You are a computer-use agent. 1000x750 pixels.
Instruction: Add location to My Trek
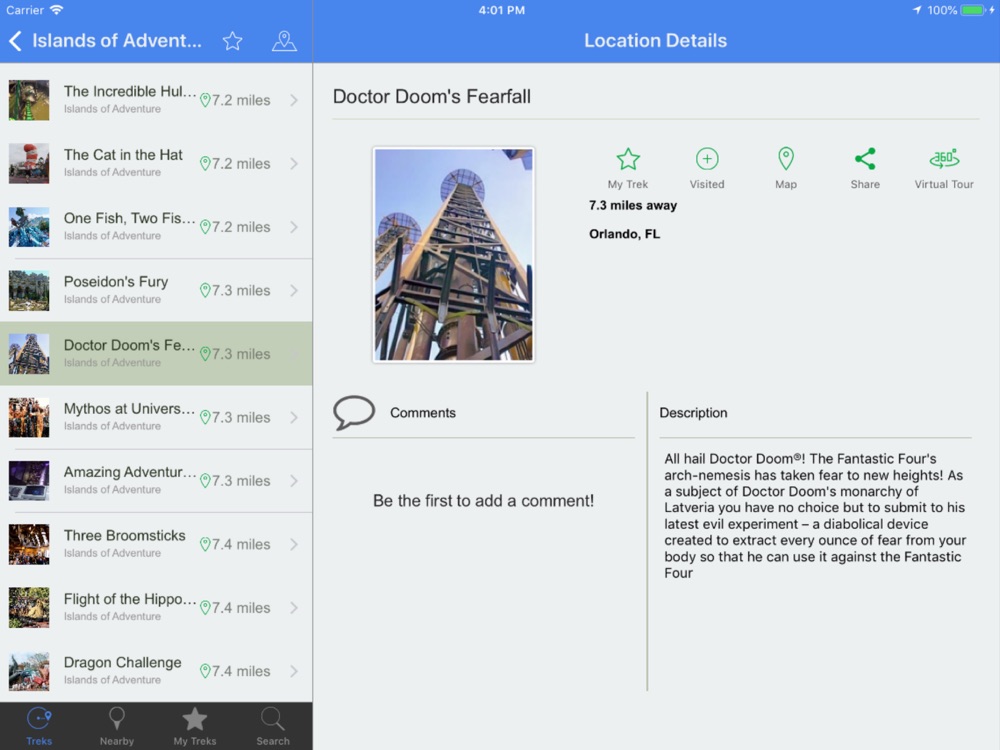[628, 168]
